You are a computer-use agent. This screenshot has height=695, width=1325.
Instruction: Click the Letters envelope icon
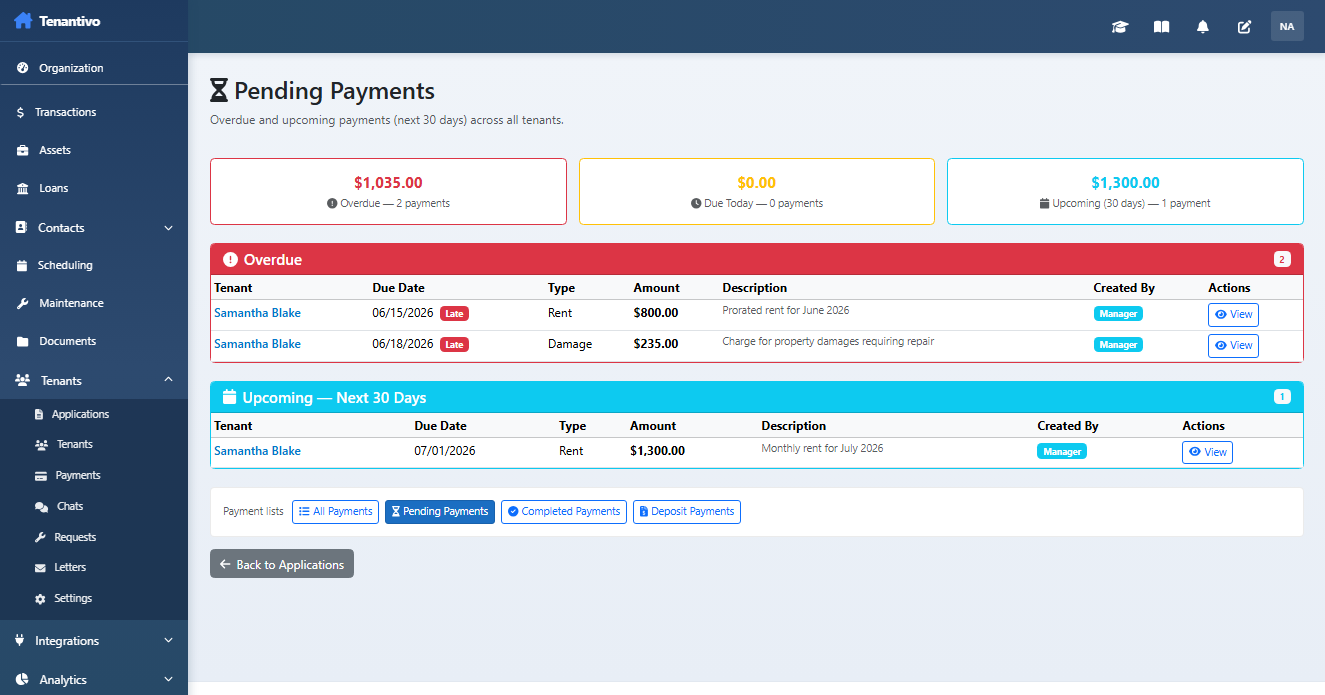pyautogui.click(x=41, y=568)
